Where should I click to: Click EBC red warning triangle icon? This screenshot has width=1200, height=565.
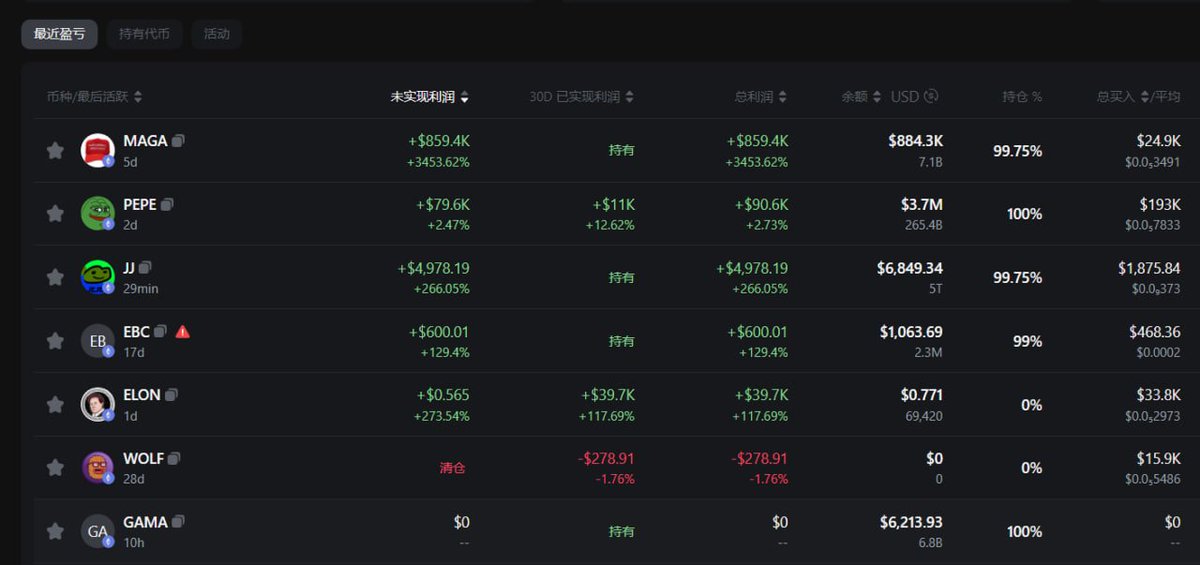(183, 331)
